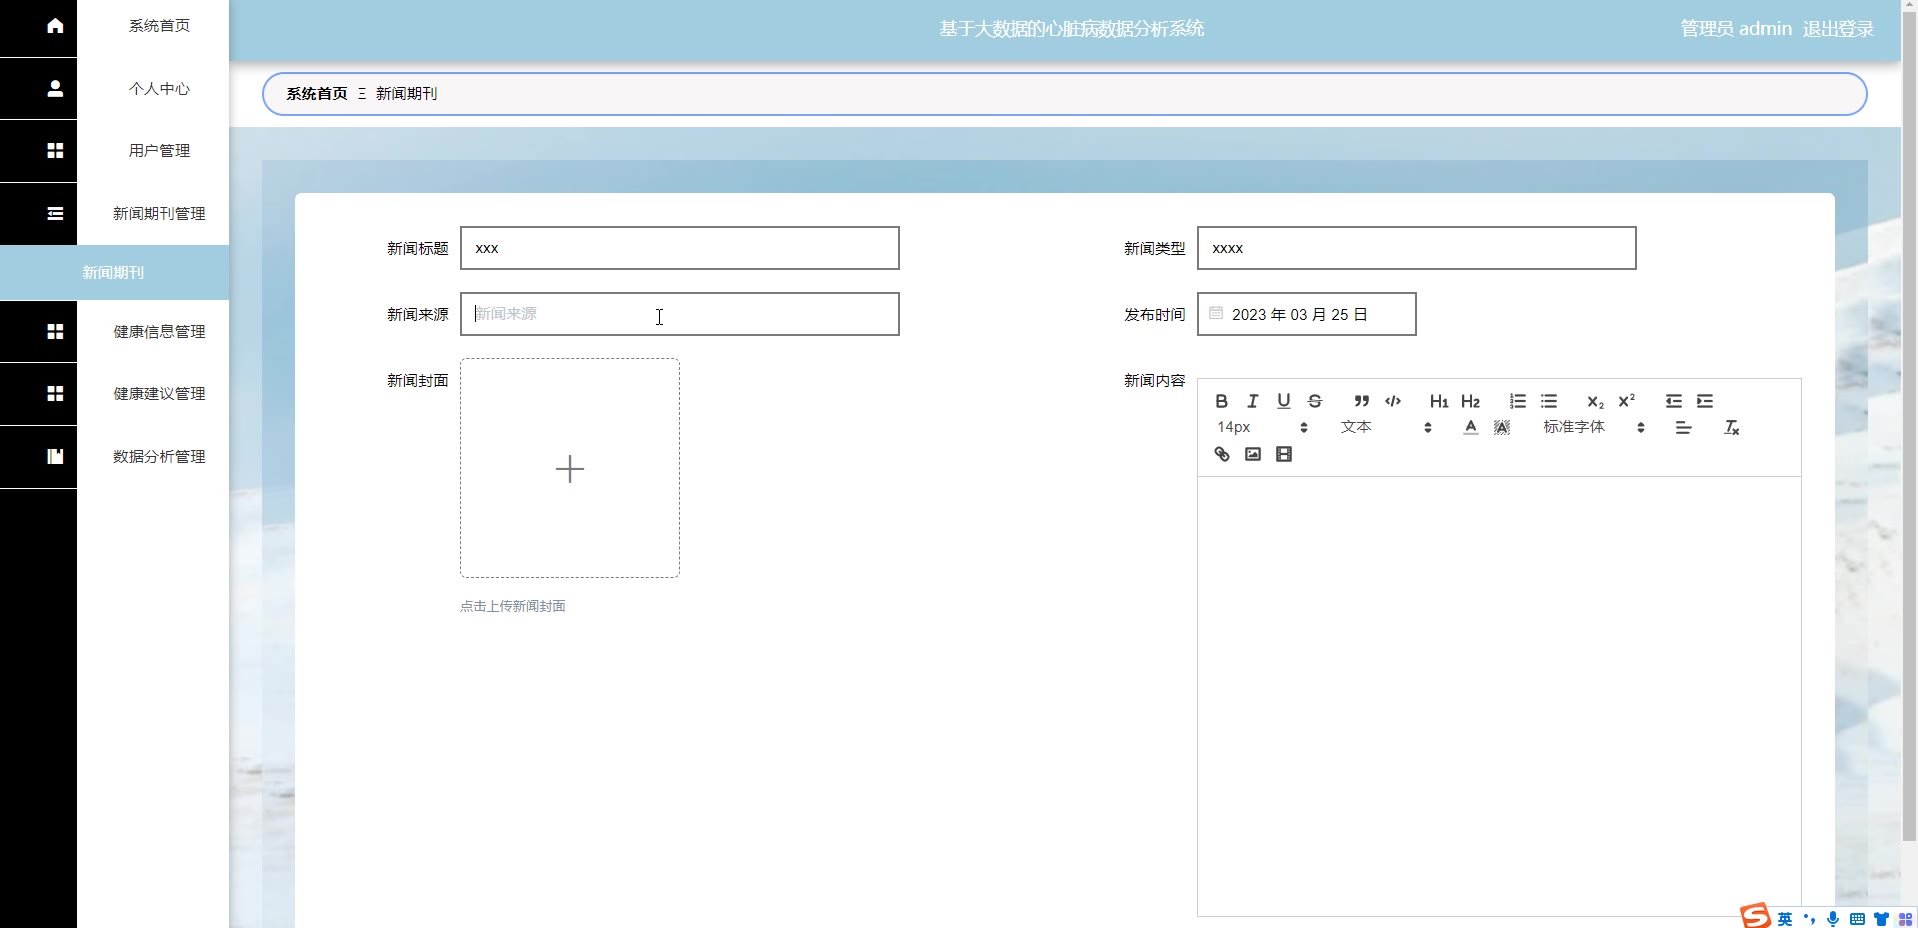
Task: Click 退出登录 to log out
Action: (x=1838, y=29)
